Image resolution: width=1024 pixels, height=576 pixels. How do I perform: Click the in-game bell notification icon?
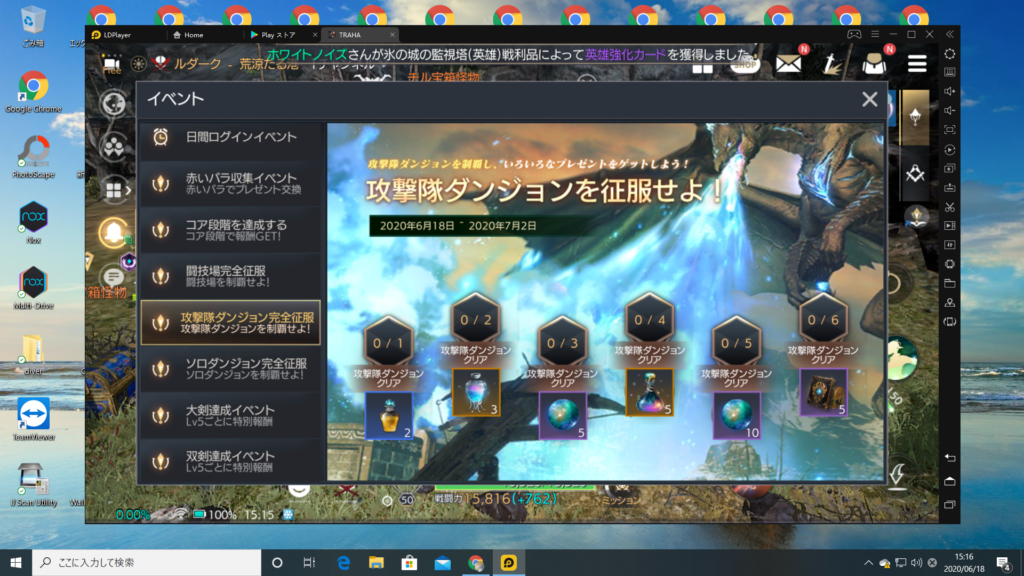[113, 232]
